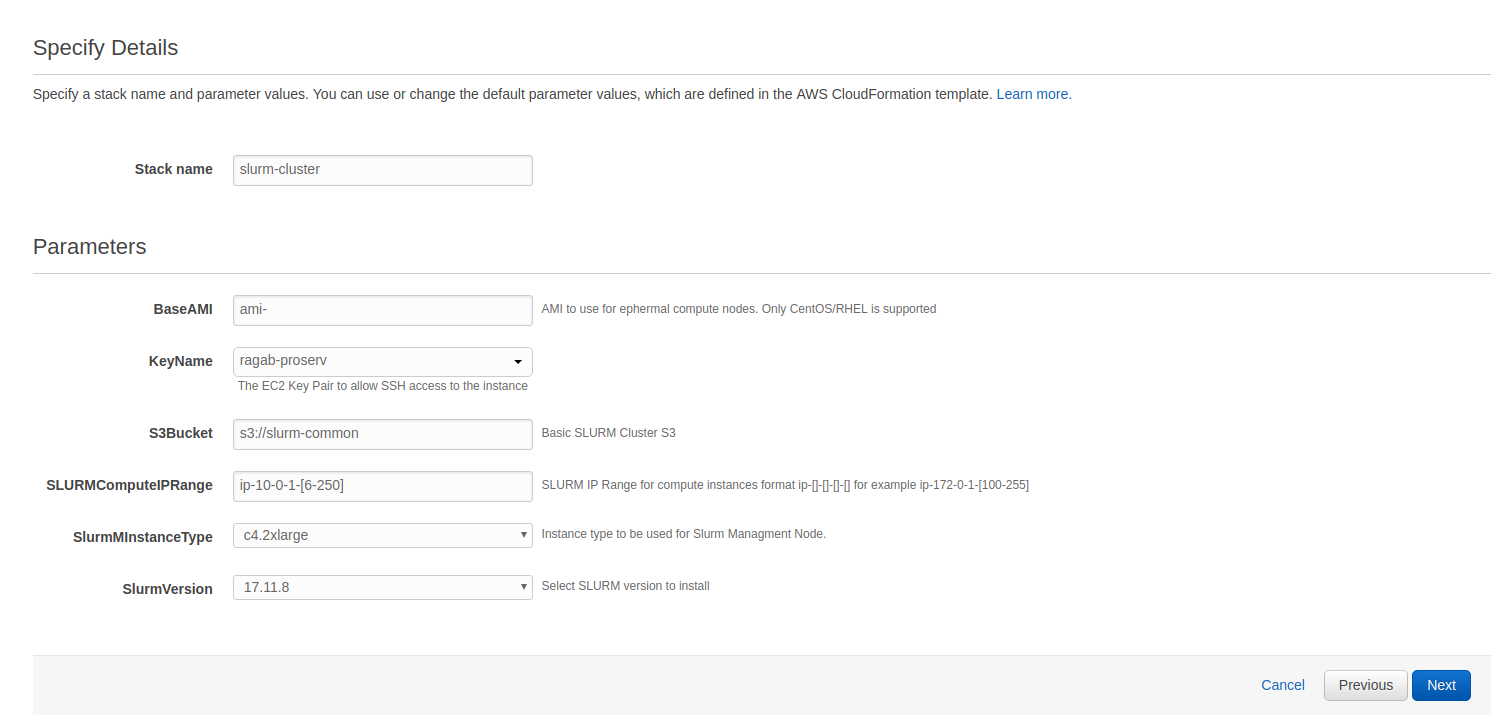The image size is (1503, 727).
Task: Click the Stack name label
Action: (x=173, y=170)
